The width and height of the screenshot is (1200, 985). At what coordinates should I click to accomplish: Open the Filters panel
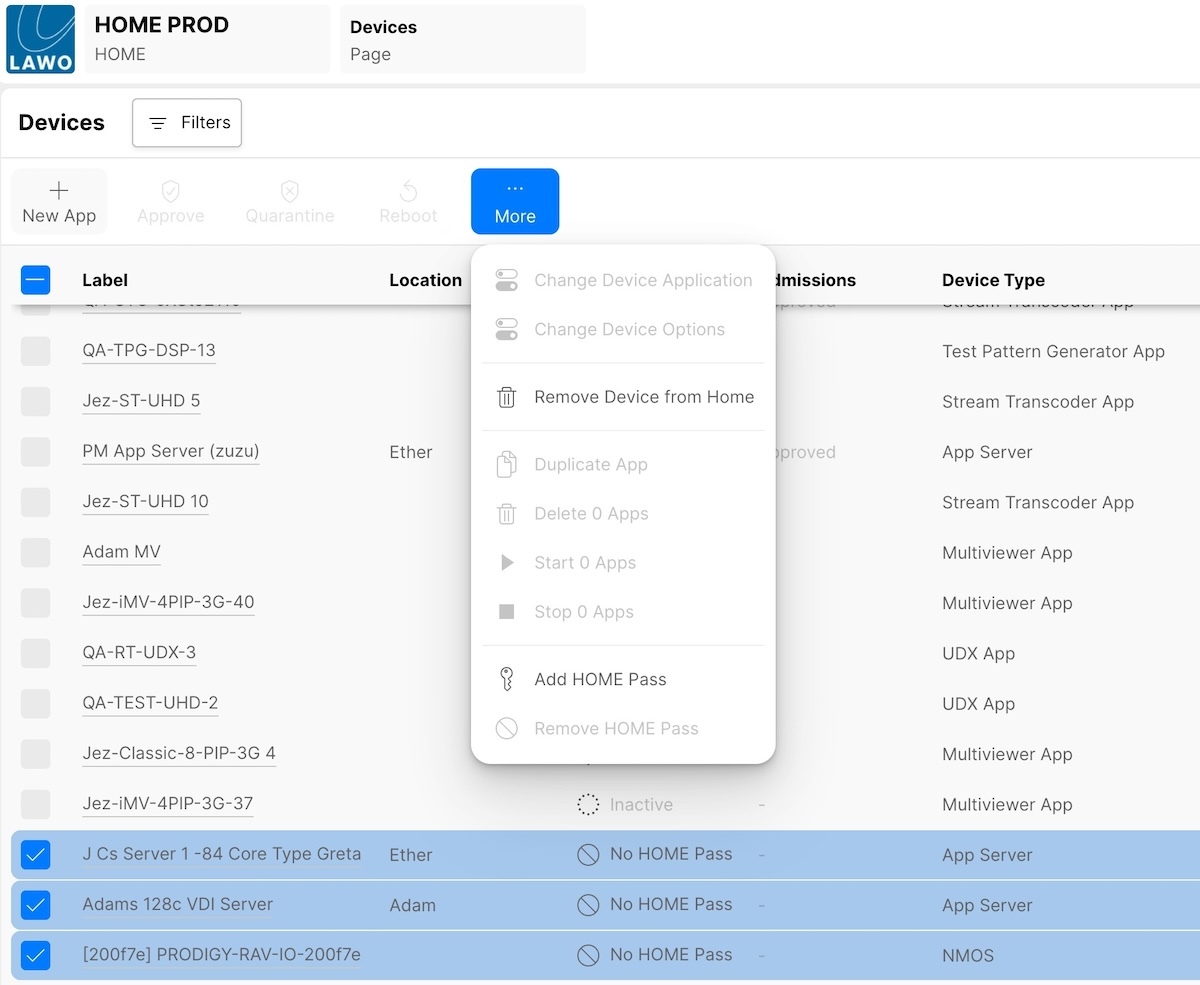tap(187, 123)
